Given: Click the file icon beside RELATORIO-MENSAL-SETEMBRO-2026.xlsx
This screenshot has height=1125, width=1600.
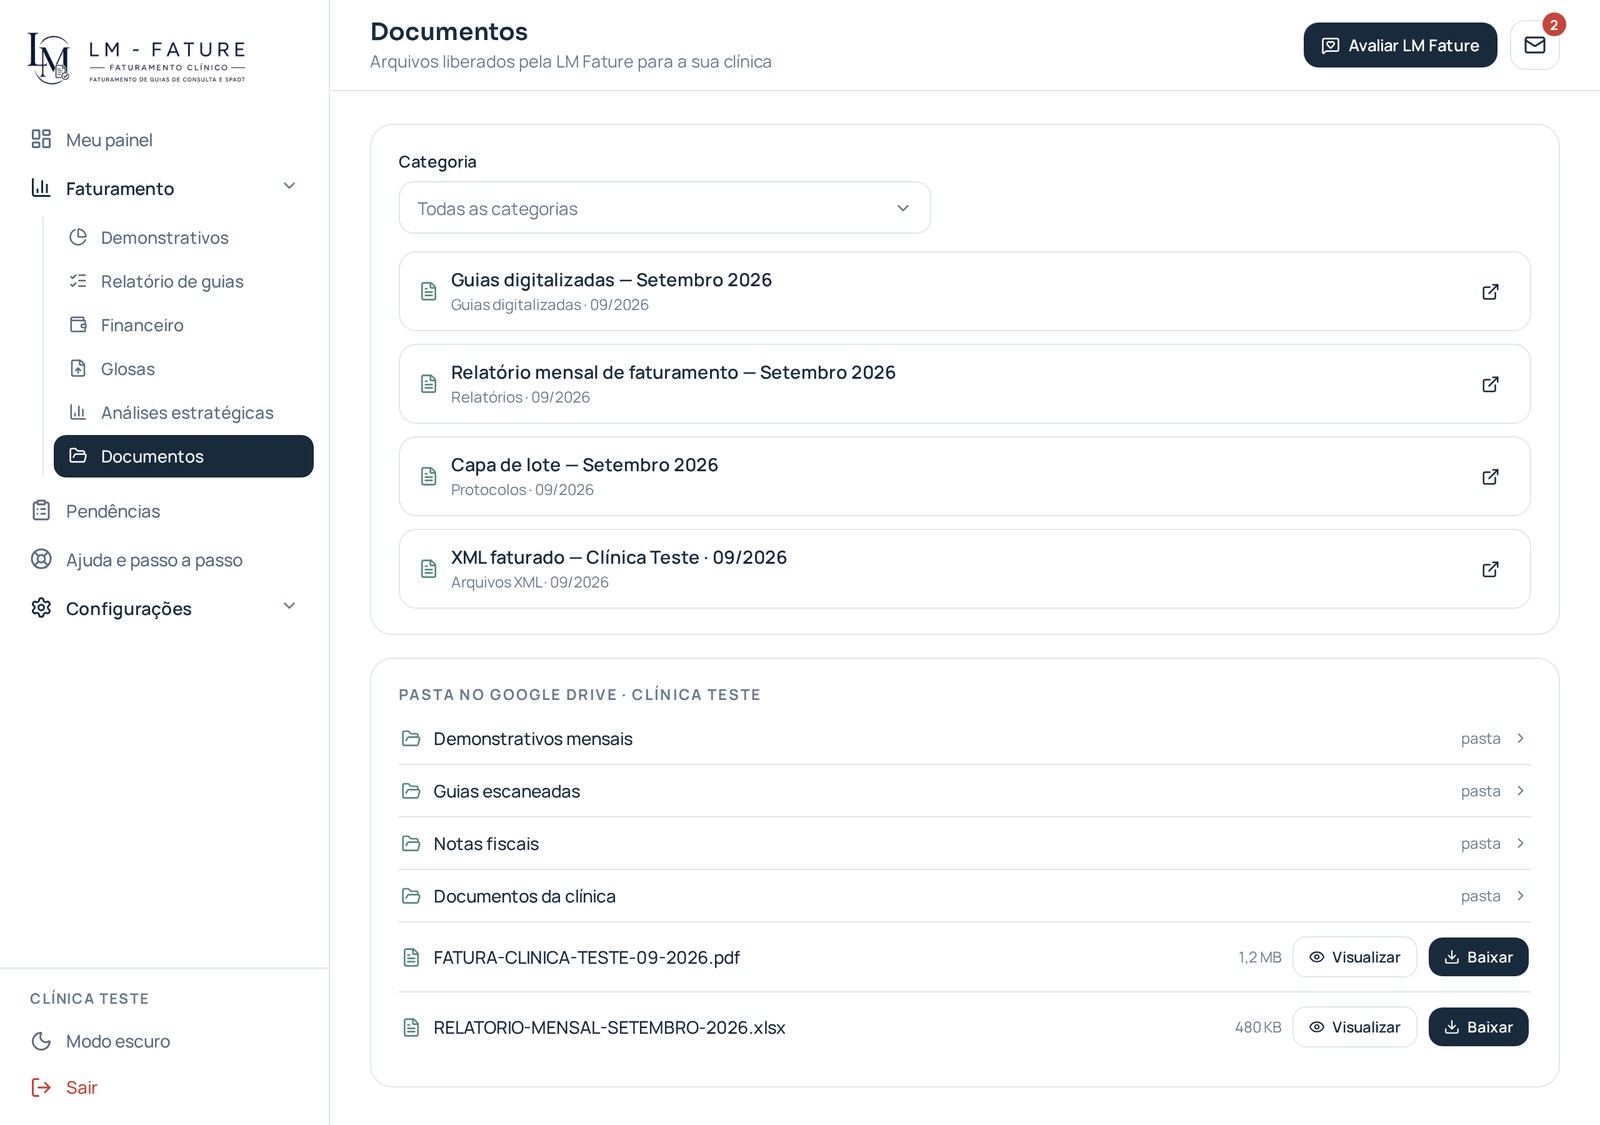Looking at the screenshot, I should point(411,1027).
